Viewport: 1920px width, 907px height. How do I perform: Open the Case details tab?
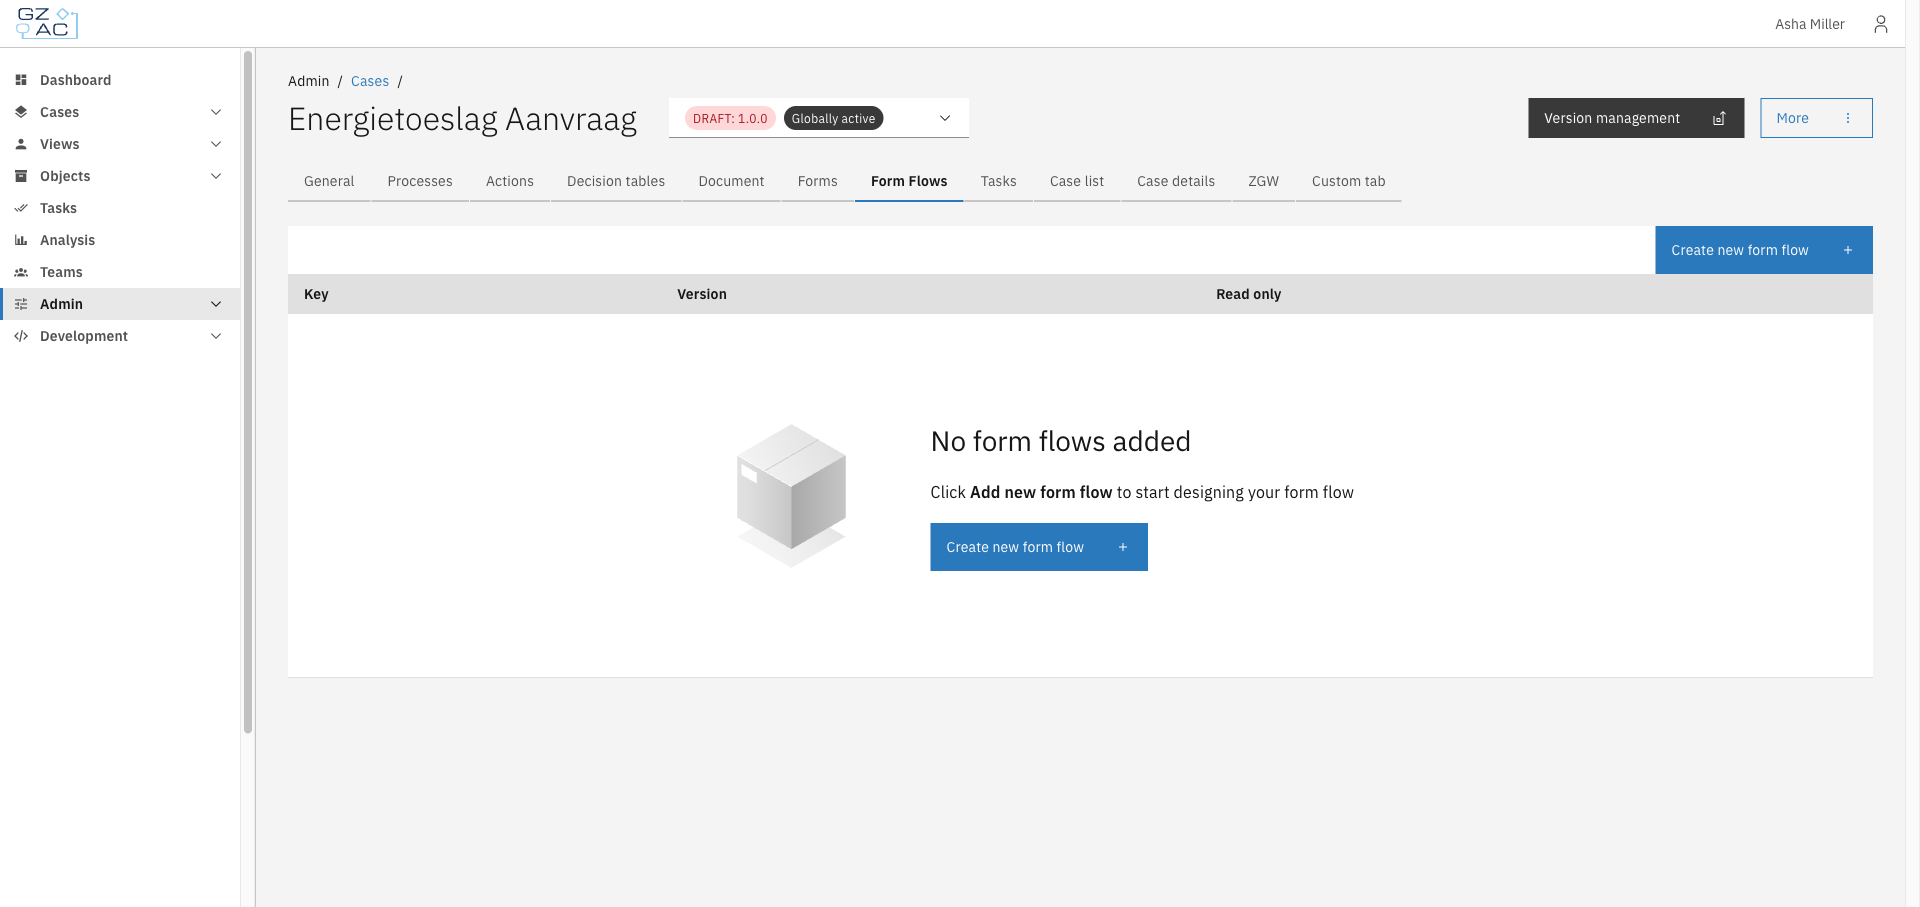pos(1176,181)
